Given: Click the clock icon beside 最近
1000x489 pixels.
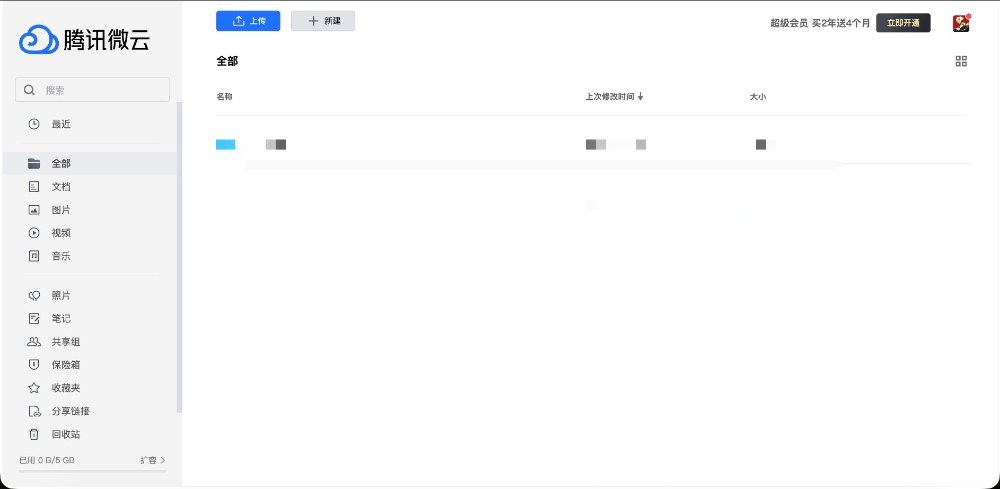Looking at the screenshot, I should click(x=34, y=124).
